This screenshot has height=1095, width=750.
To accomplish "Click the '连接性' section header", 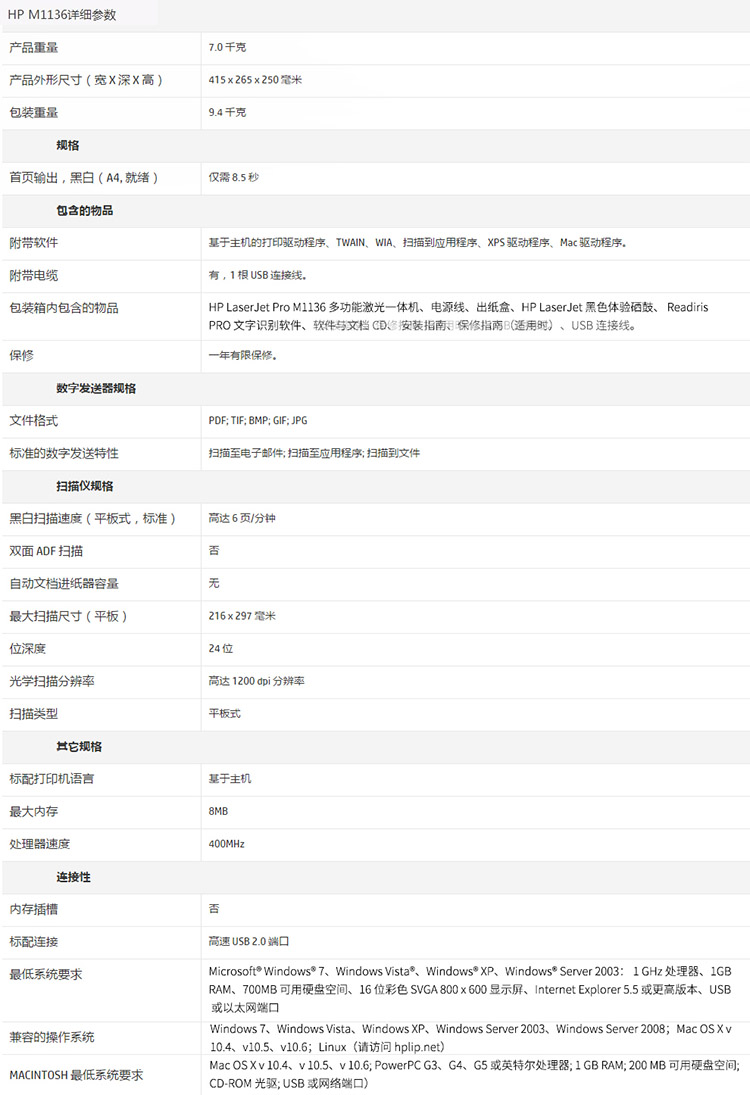I will coord(73,877).
